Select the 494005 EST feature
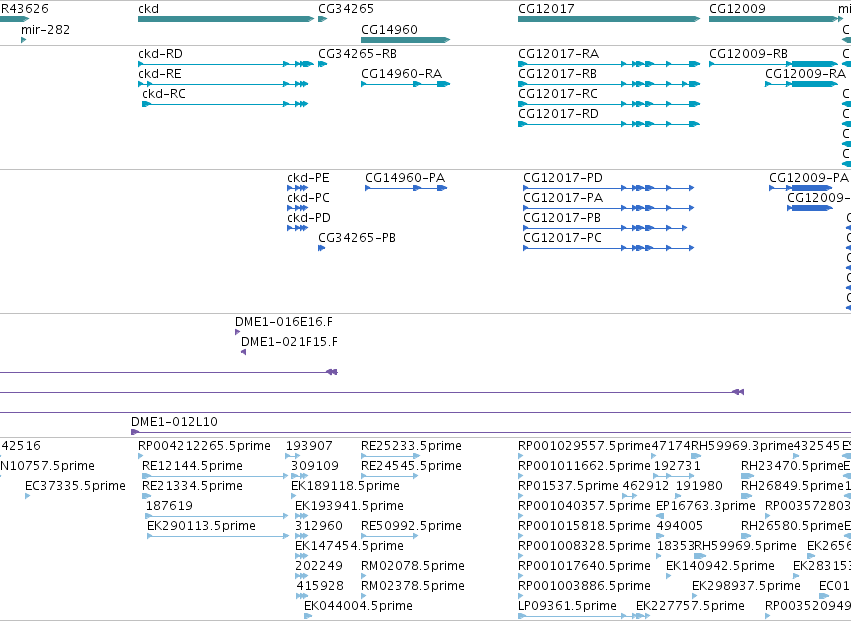Screen dimensions: 851x621 (x=661, y=536)
